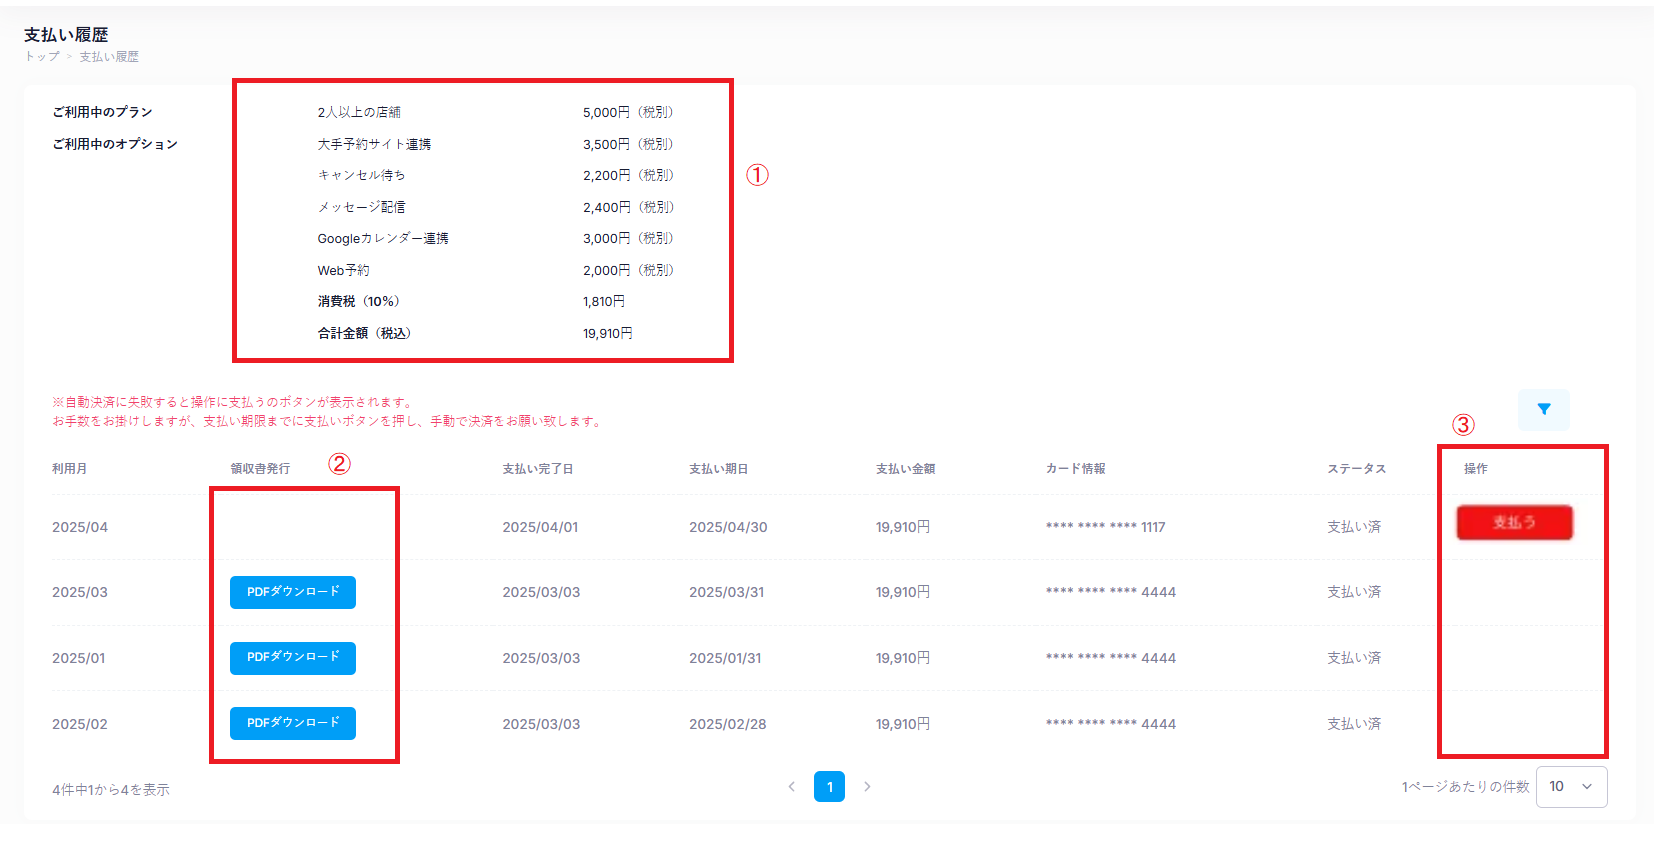Download PDF receipt for 2025/01
1654x848 pixels.
pos(293,658)
